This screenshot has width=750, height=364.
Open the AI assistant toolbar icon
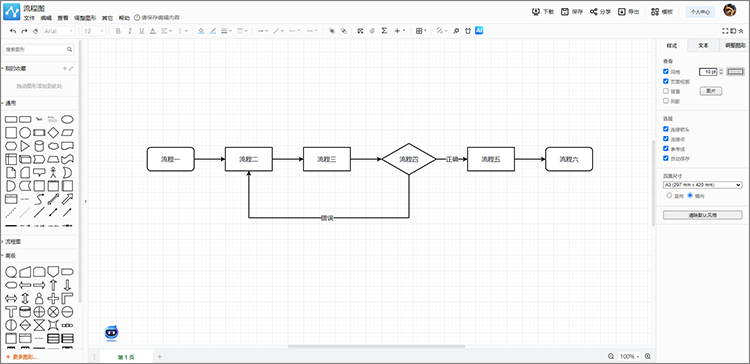[479, 31]
